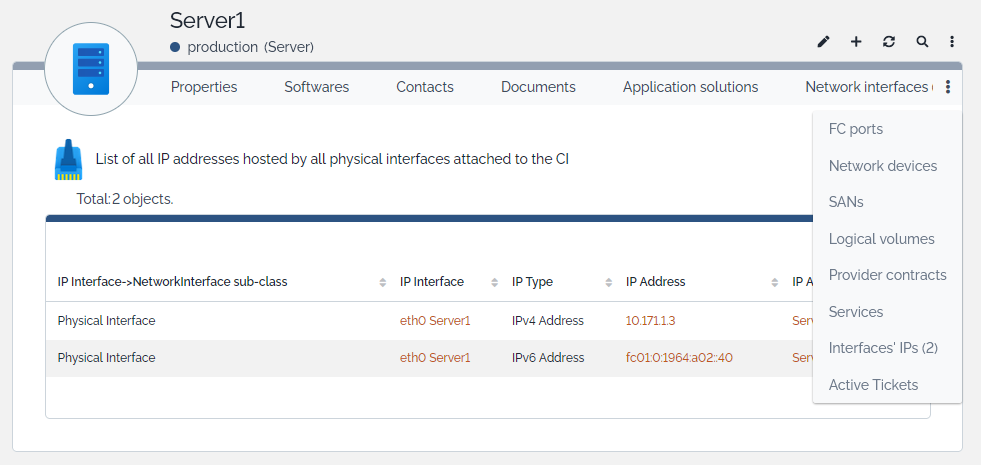Choose Logical volumes in overflow menu

click(881, 239)
